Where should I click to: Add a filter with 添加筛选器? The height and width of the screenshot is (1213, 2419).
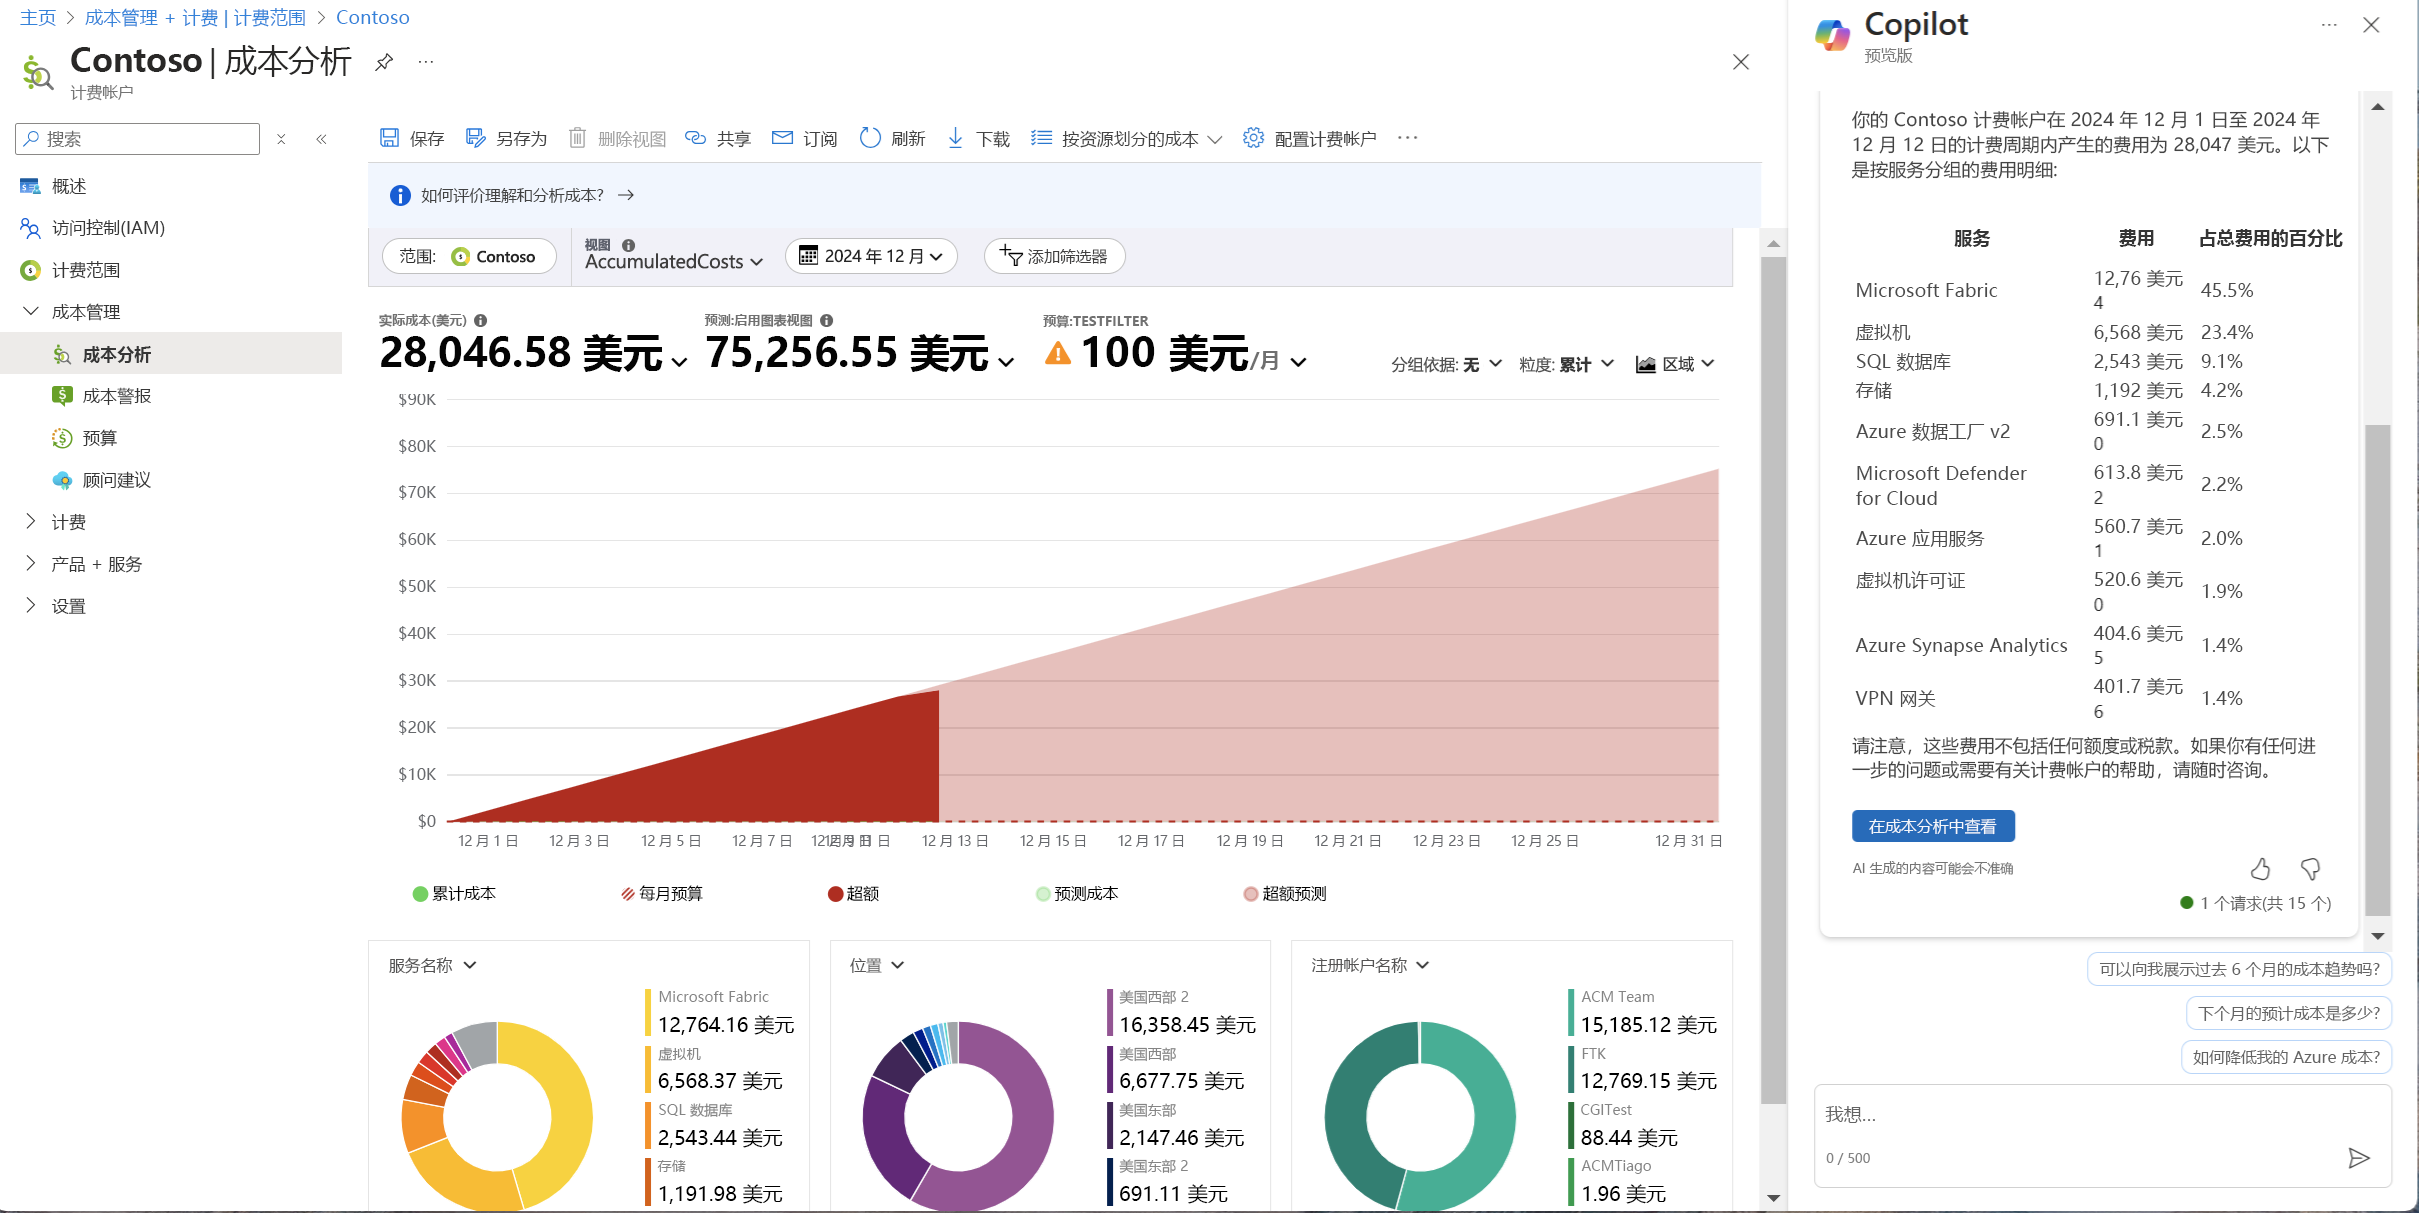tap(1054, 256)
